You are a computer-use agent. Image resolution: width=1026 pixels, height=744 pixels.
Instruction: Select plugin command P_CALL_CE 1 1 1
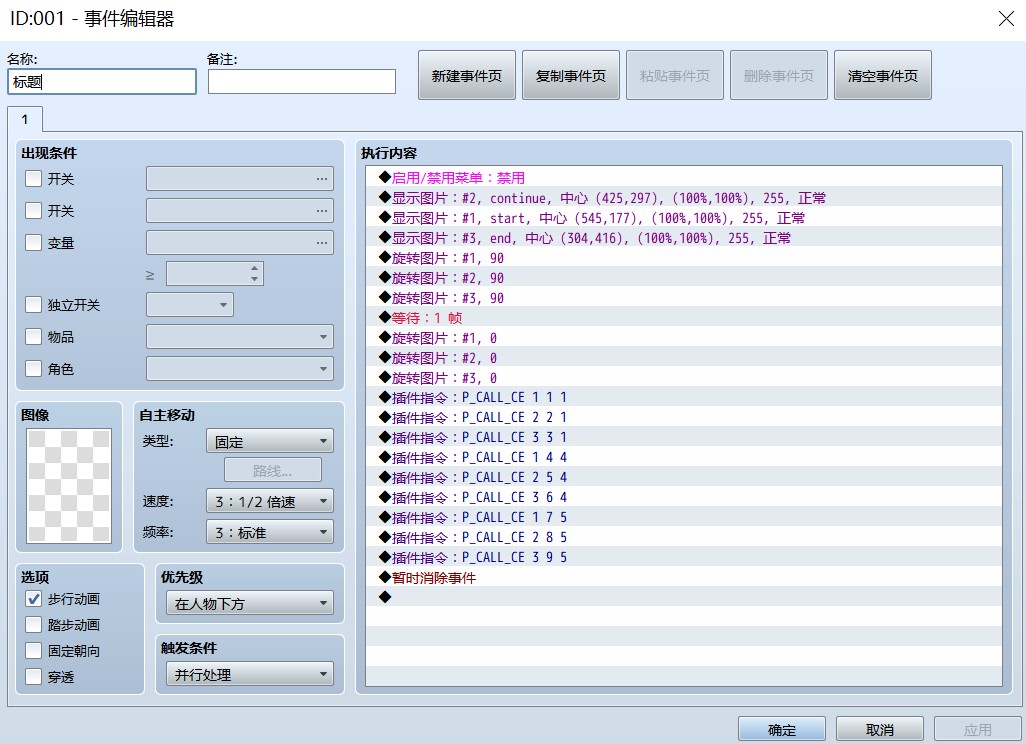click(684, 397)
